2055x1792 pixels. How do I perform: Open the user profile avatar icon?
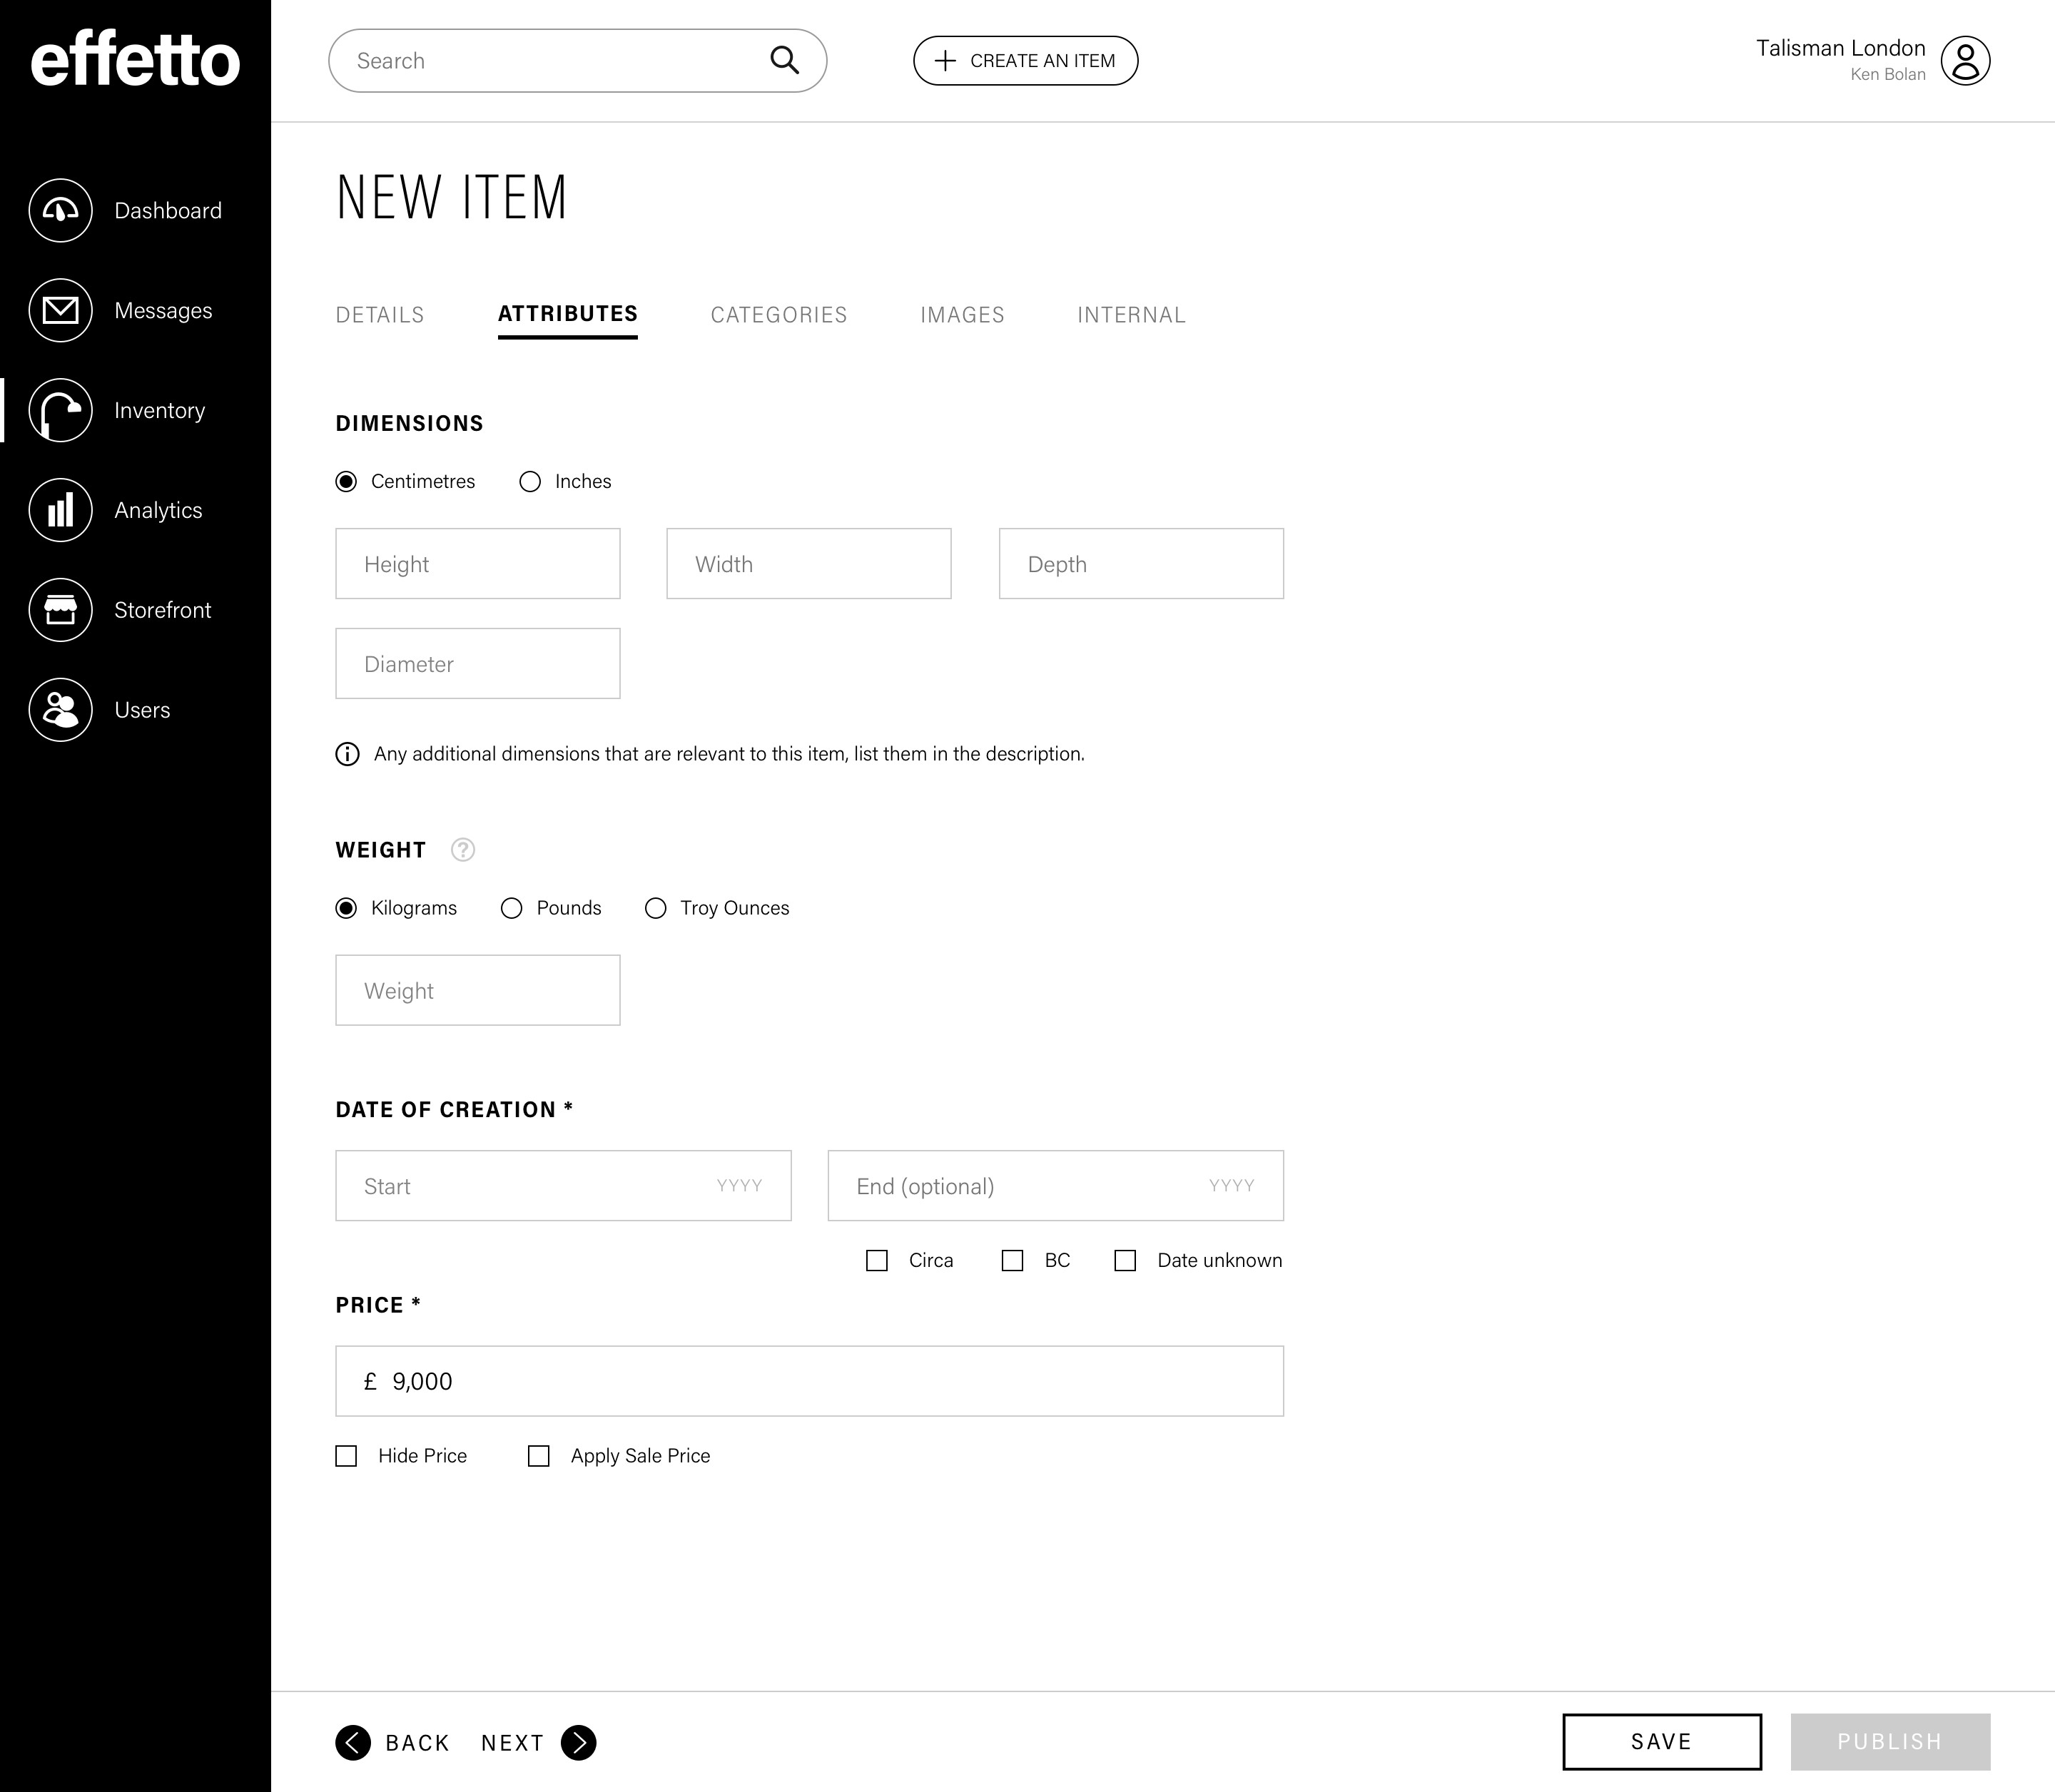coord(1966,61)
